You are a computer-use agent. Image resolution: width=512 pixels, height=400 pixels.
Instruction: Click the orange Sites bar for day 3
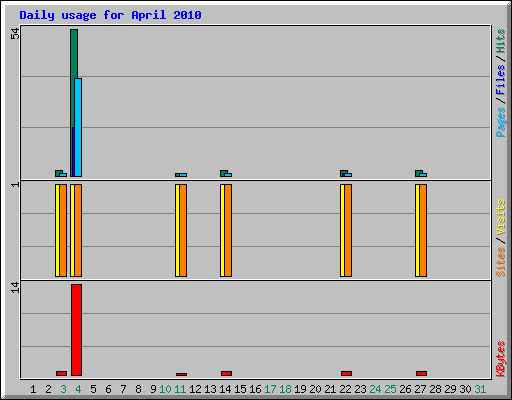click(x=63, y=230)
